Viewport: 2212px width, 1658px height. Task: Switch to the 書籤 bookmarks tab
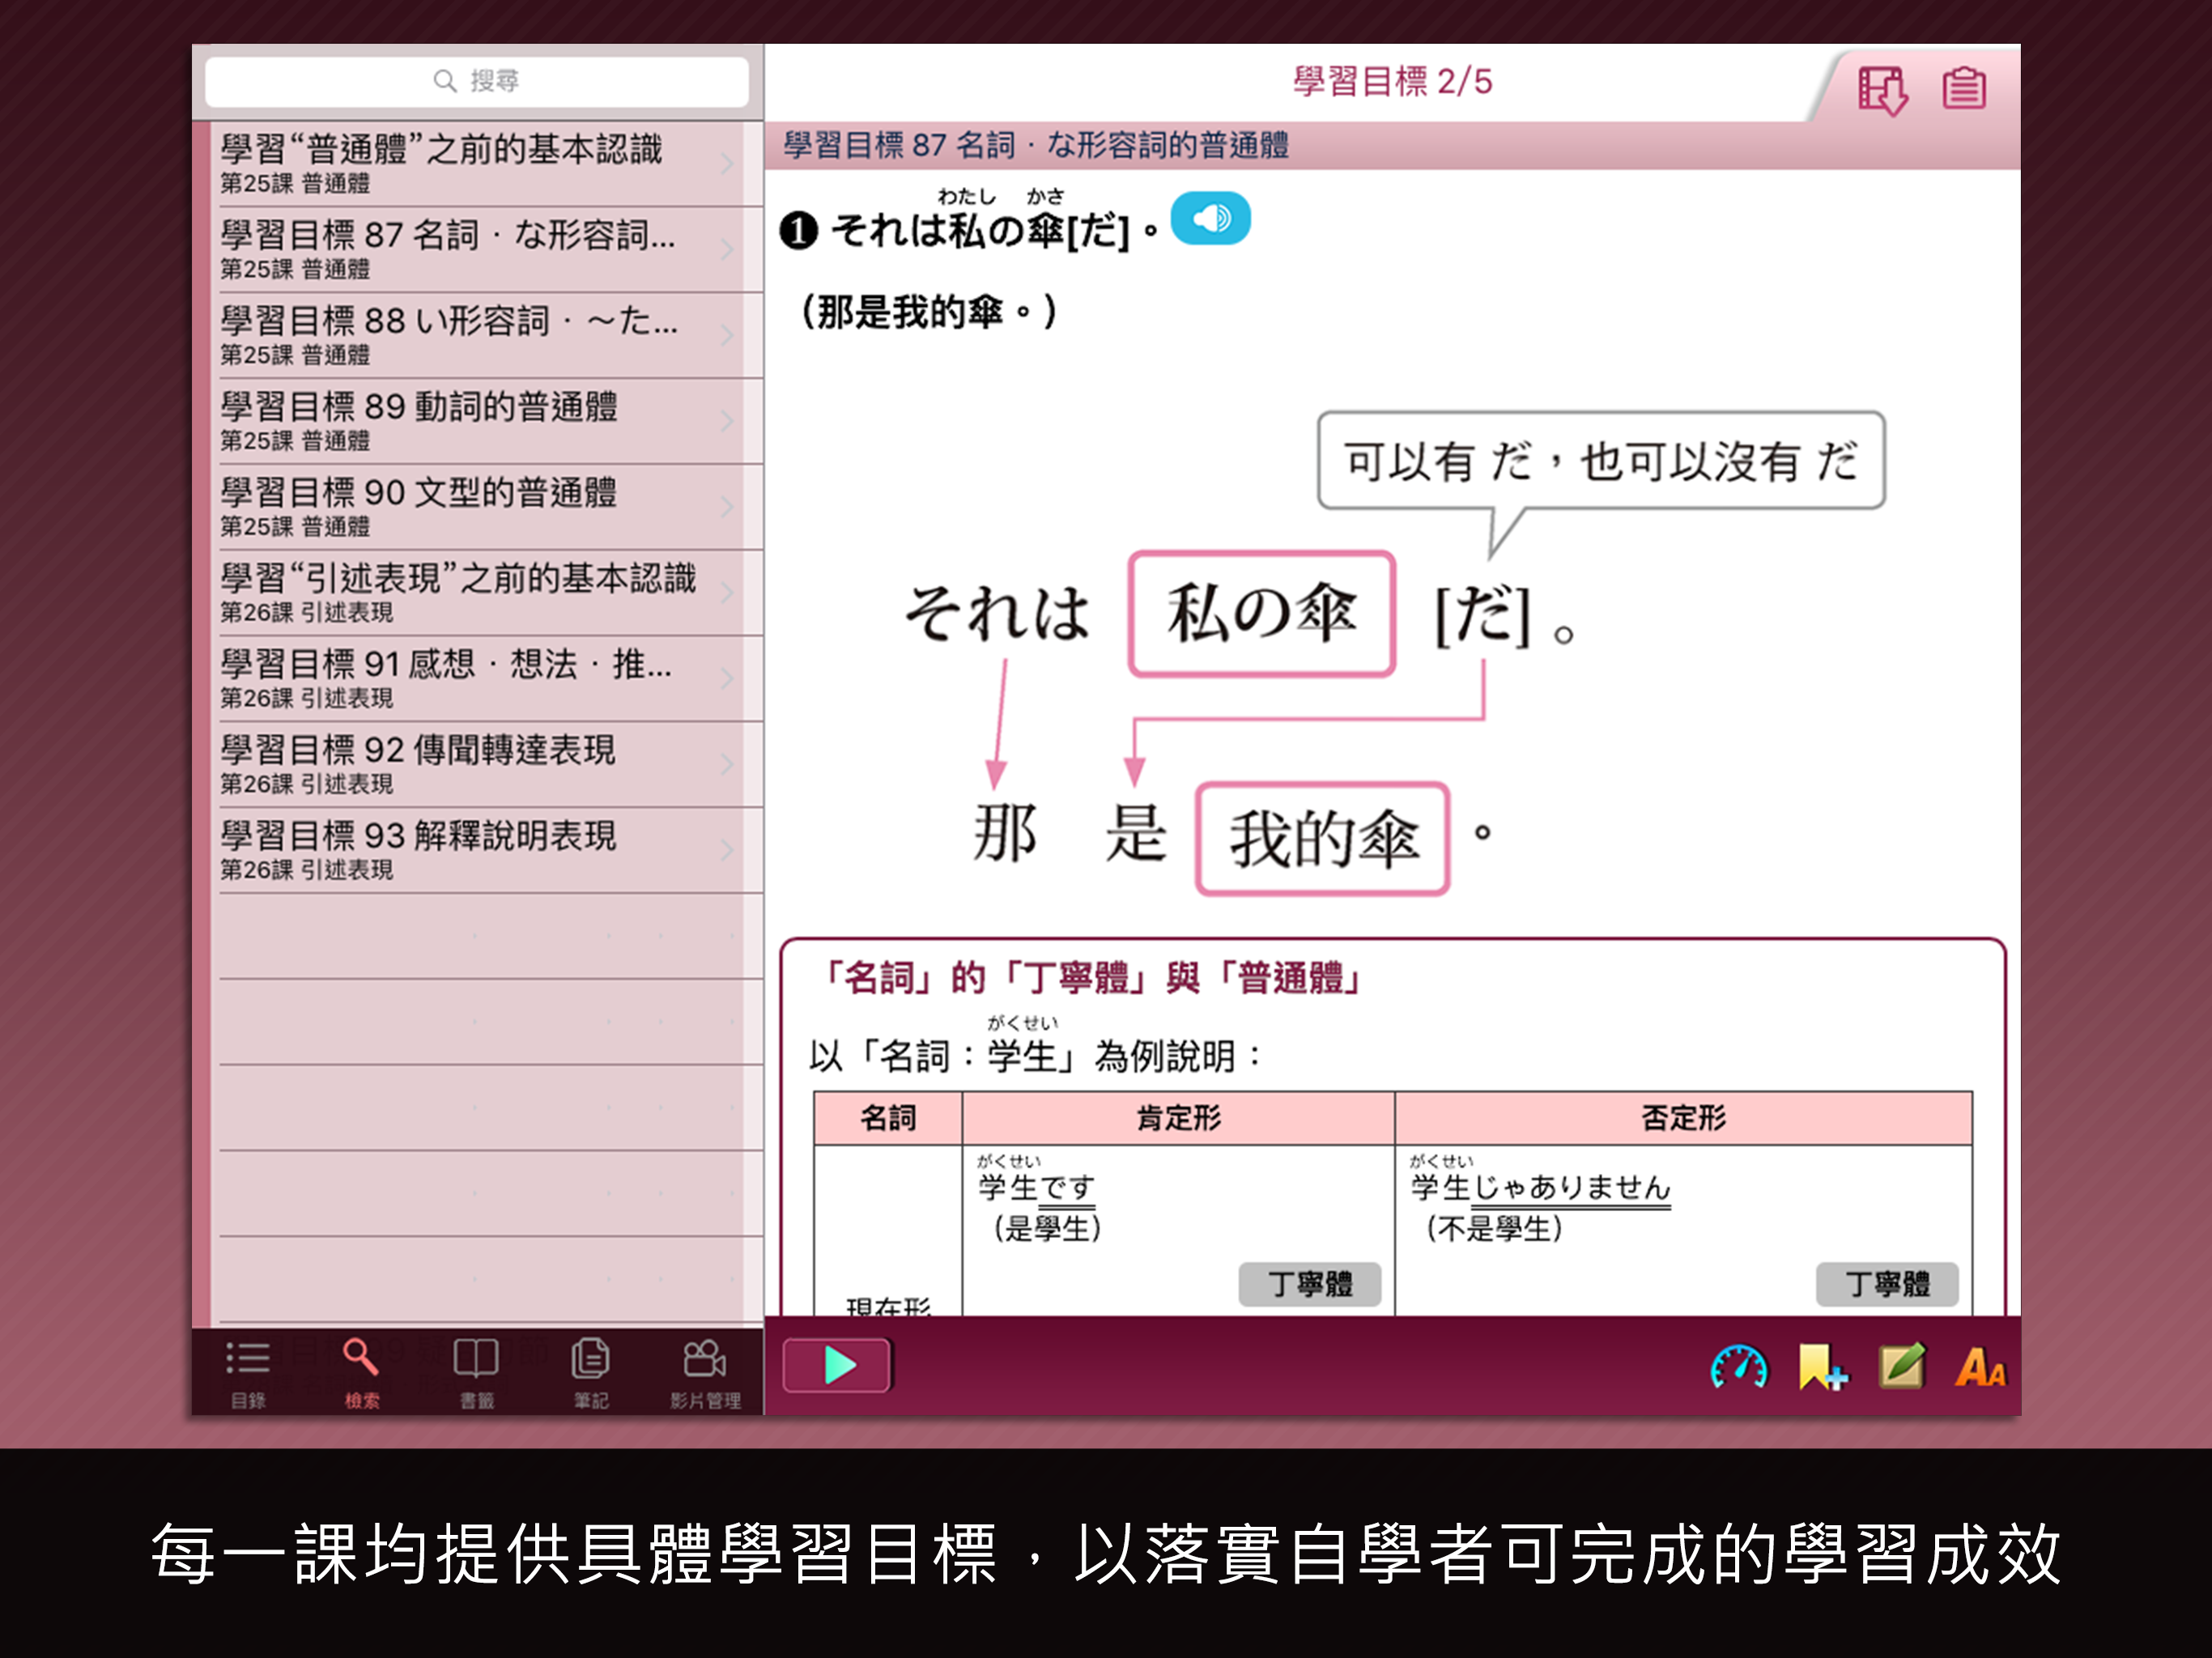(476, 1373)
